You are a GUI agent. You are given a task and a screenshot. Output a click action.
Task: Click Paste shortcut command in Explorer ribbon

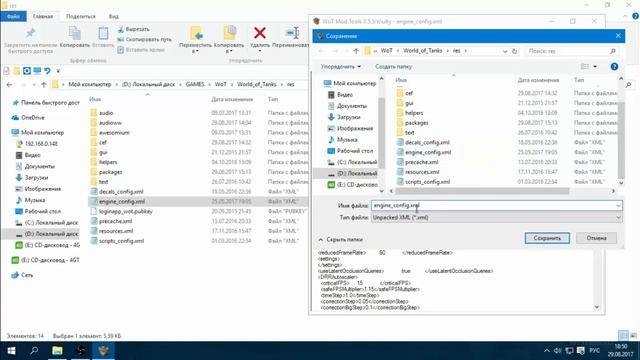click(141, 50)
